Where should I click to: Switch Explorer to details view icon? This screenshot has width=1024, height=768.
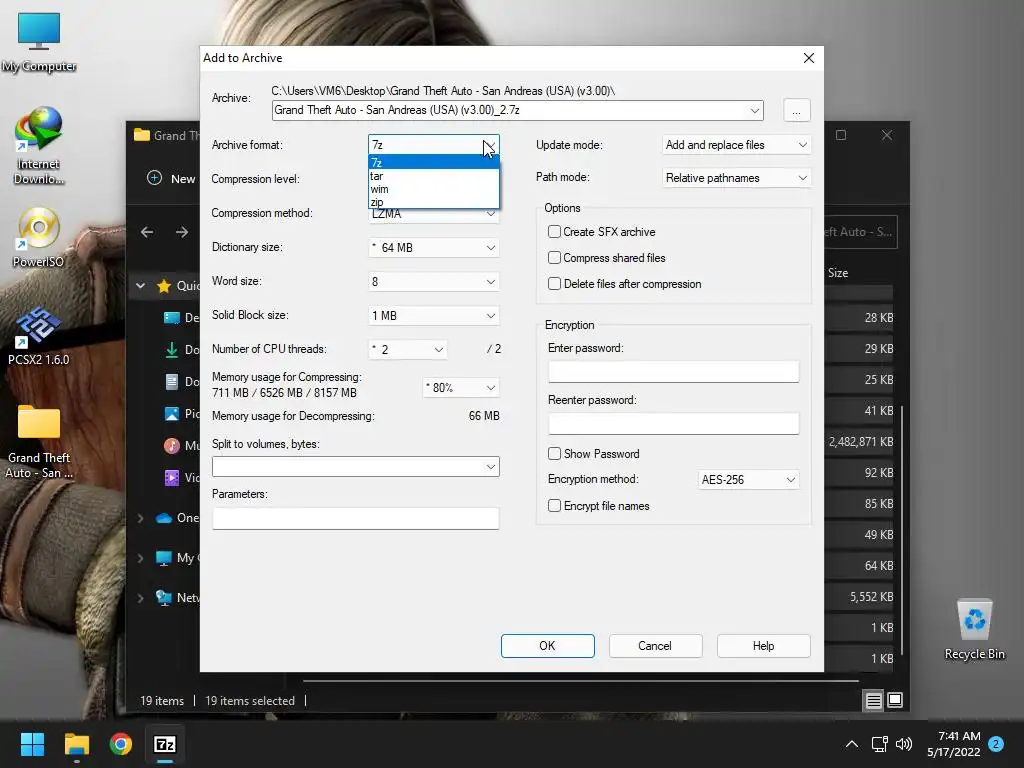point(873,701)
